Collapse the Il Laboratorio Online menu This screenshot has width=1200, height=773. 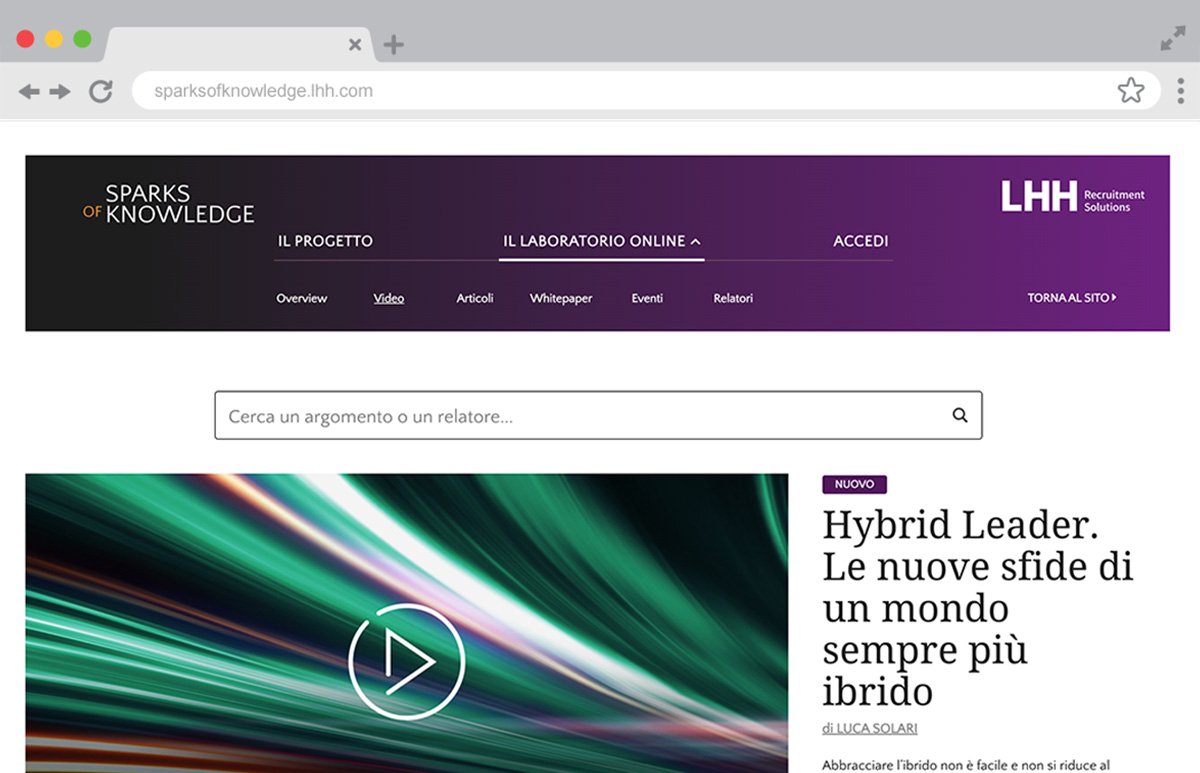pos(601,241)
